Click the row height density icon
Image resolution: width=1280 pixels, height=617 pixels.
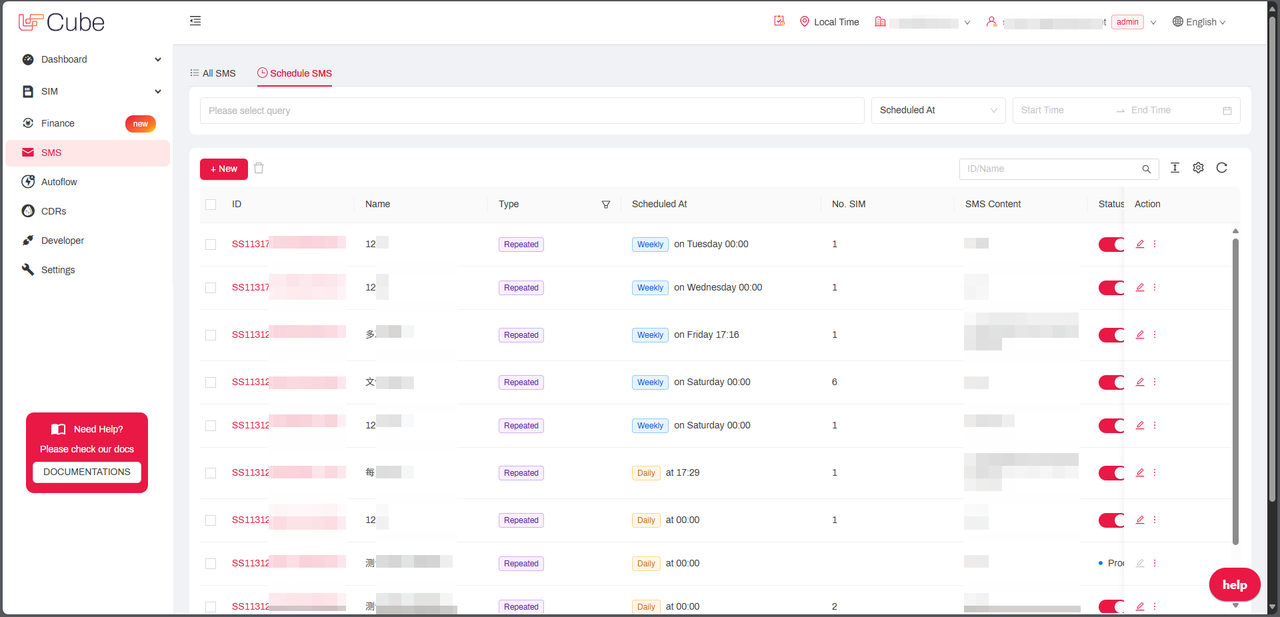click(x=1175, y=168)
